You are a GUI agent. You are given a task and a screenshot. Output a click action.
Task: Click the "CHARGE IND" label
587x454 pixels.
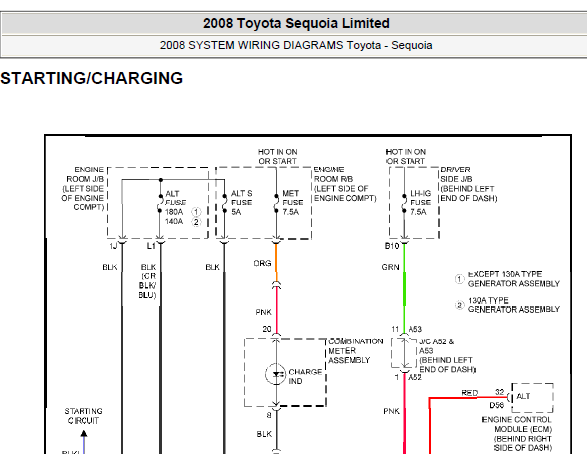pyautogui.click(x=305, y=377)
